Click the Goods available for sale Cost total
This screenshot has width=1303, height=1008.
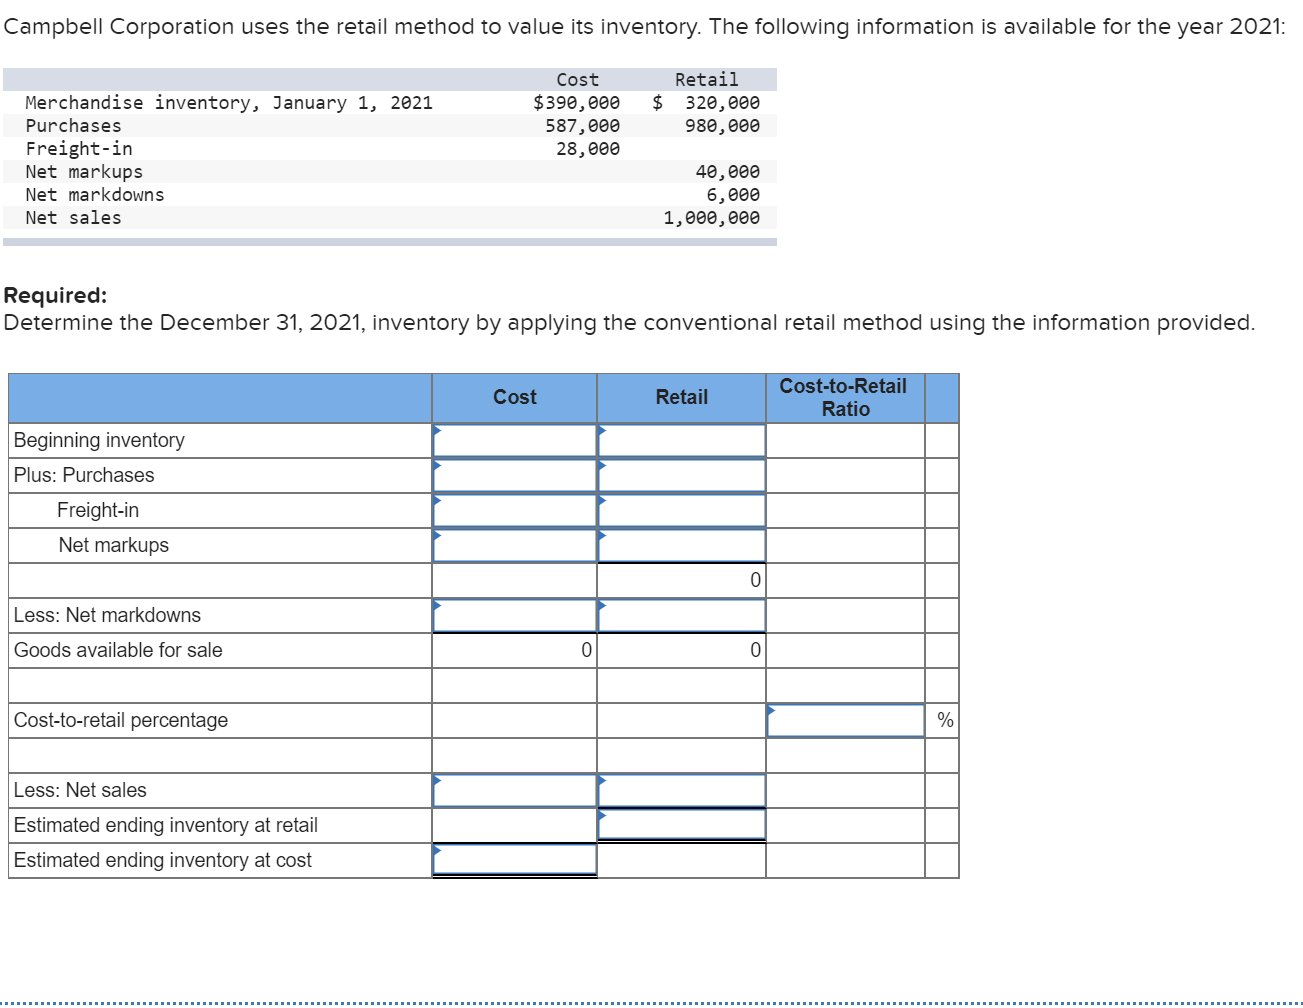point(515,650)
